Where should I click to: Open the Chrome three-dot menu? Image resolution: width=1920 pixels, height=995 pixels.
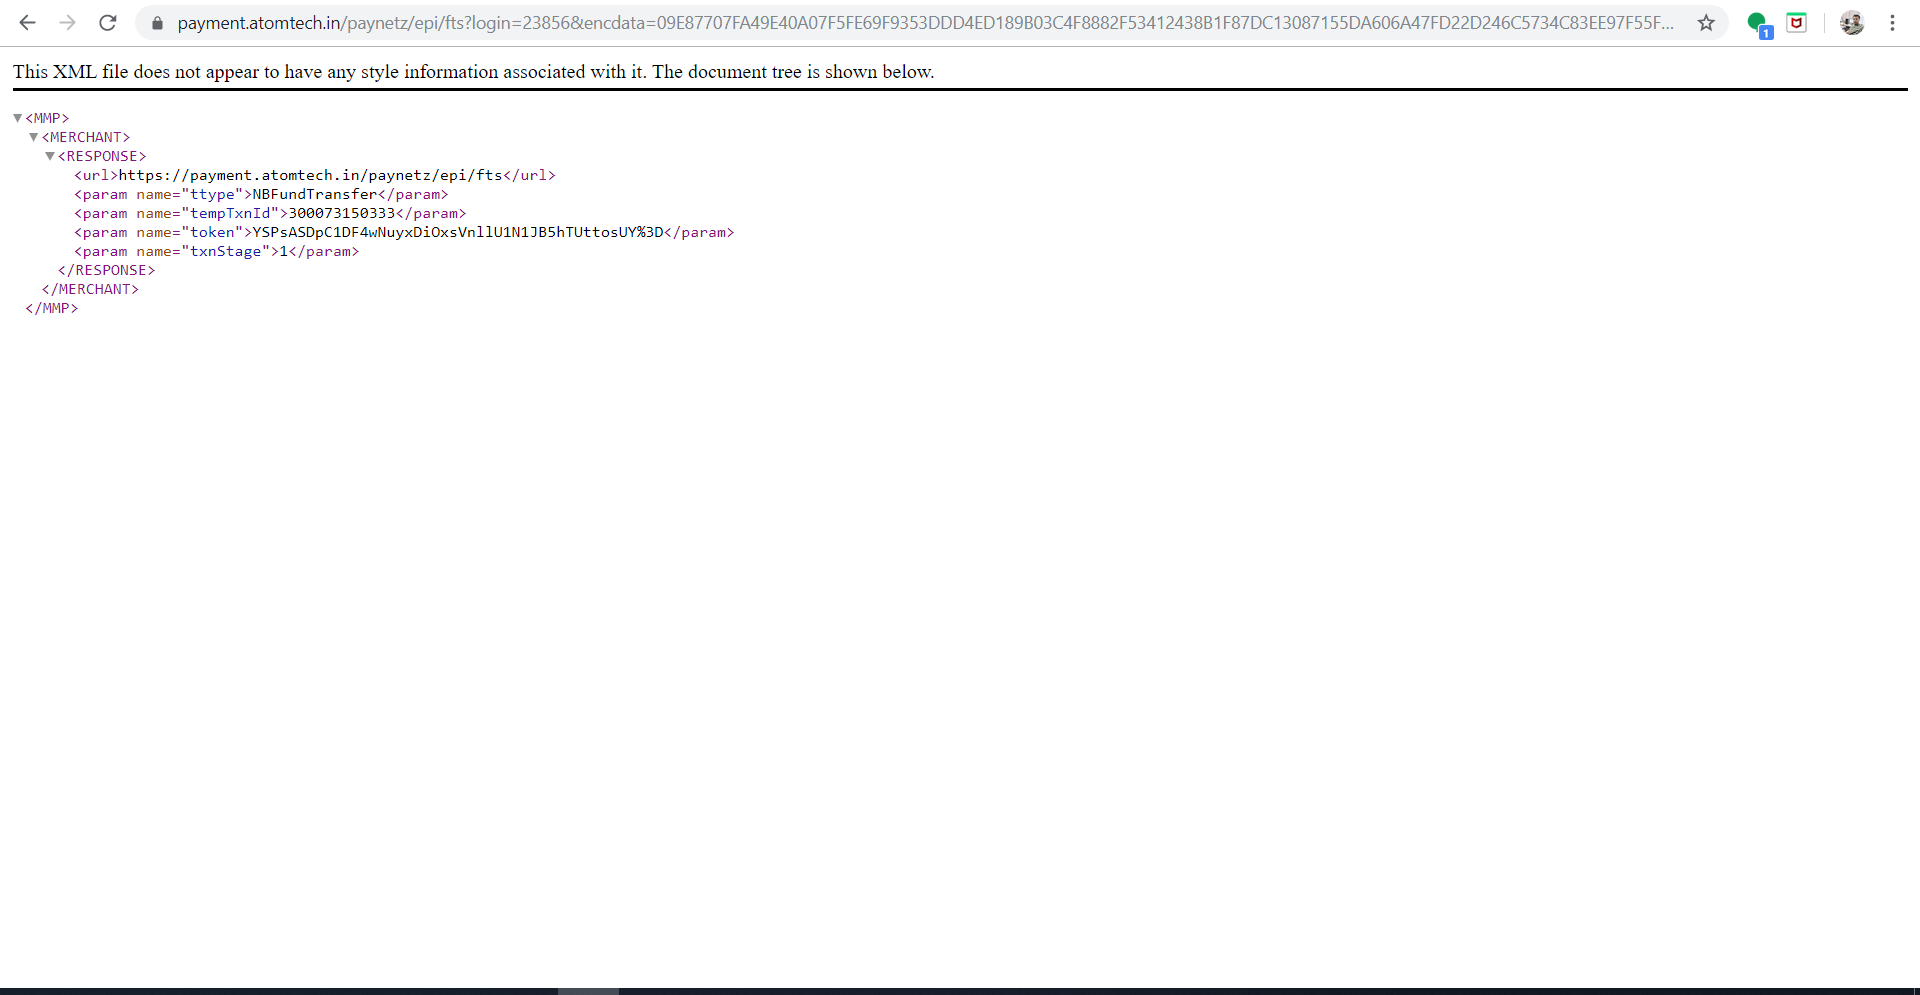pos(1892,22)
